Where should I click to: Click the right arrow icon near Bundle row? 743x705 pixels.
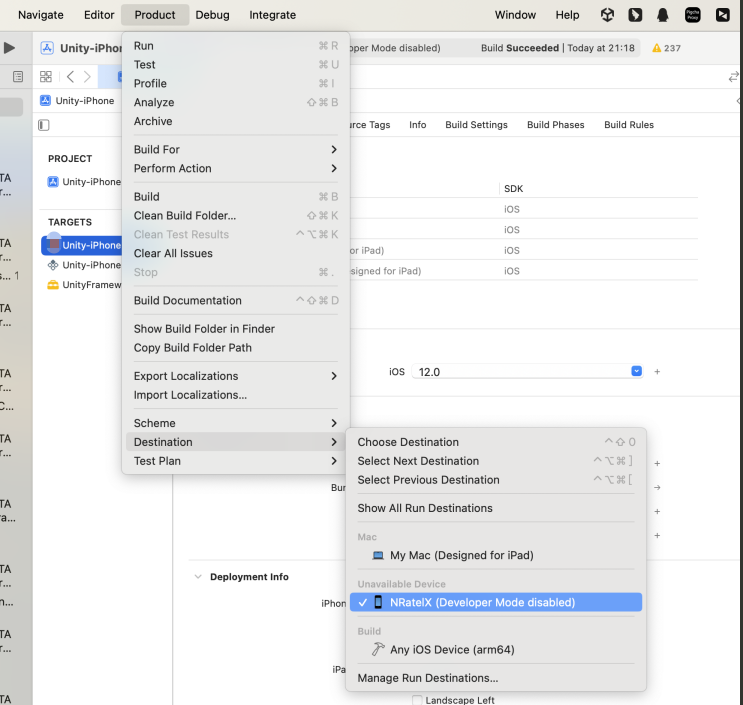657,487
